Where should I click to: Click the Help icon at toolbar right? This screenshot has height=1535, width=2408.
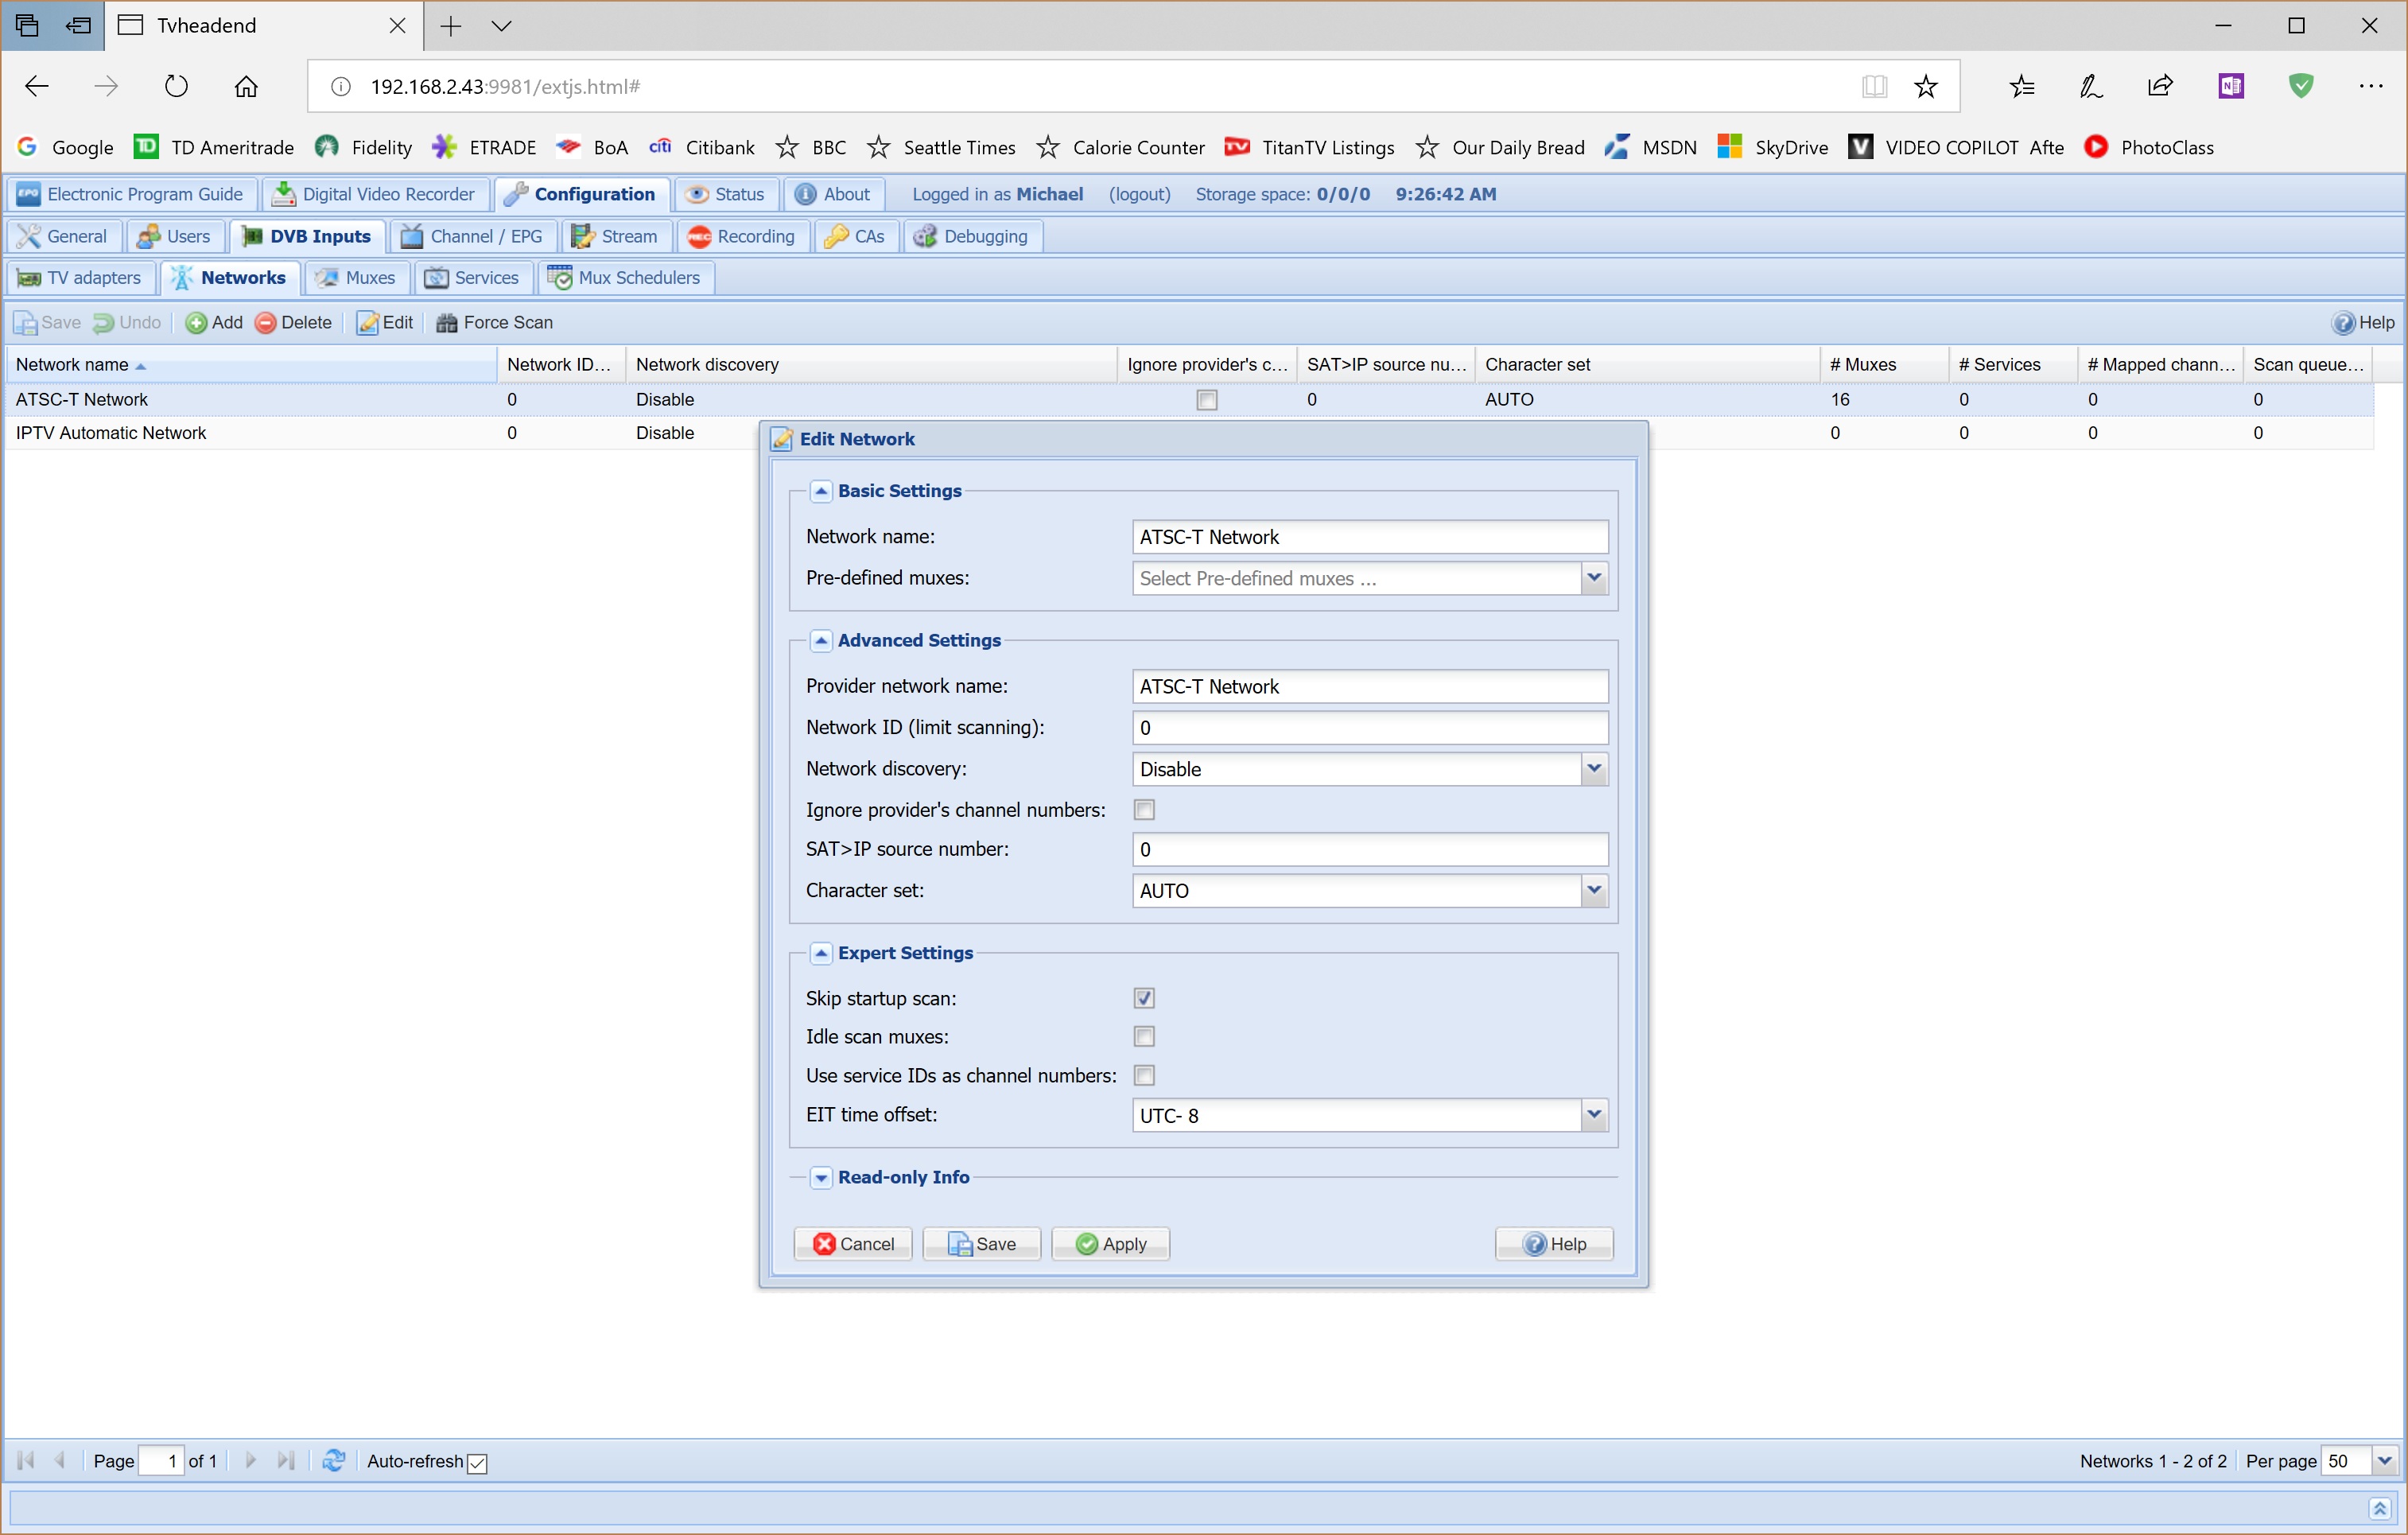point(2343,322)
